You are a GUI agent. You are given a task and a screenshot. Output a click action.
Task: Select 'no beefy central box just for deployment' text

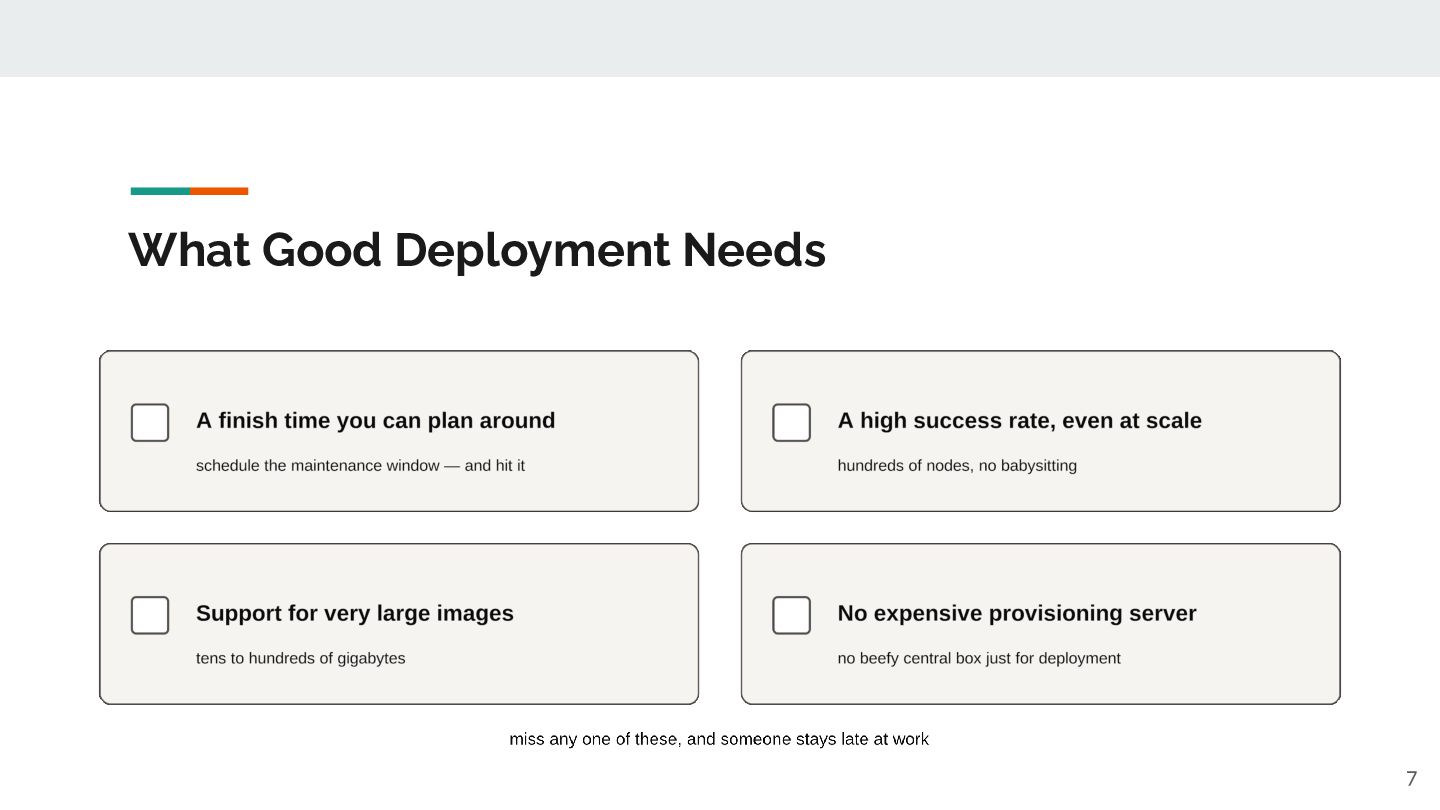point(979,658)
